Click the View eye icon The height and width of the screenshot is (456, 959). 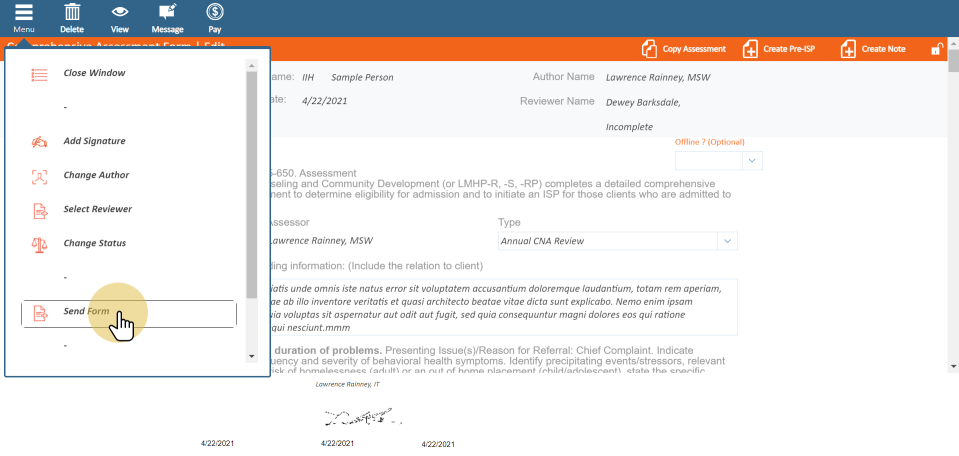tap(120, 13)
